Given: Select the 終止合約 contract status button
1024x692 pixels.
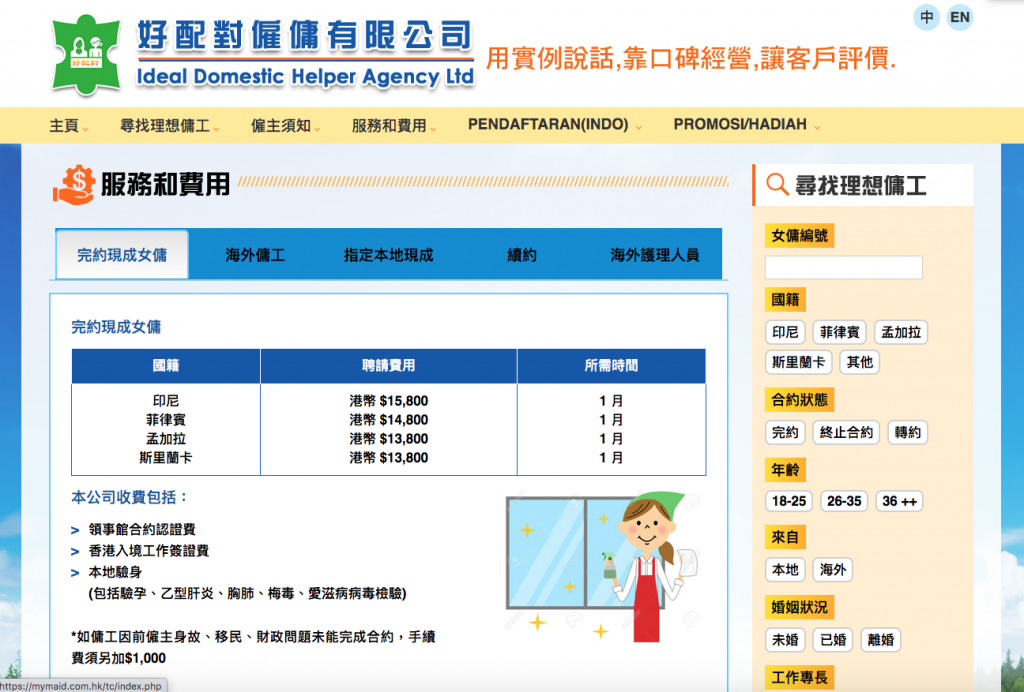Looking at the screenshot, I should click(846, 432).
